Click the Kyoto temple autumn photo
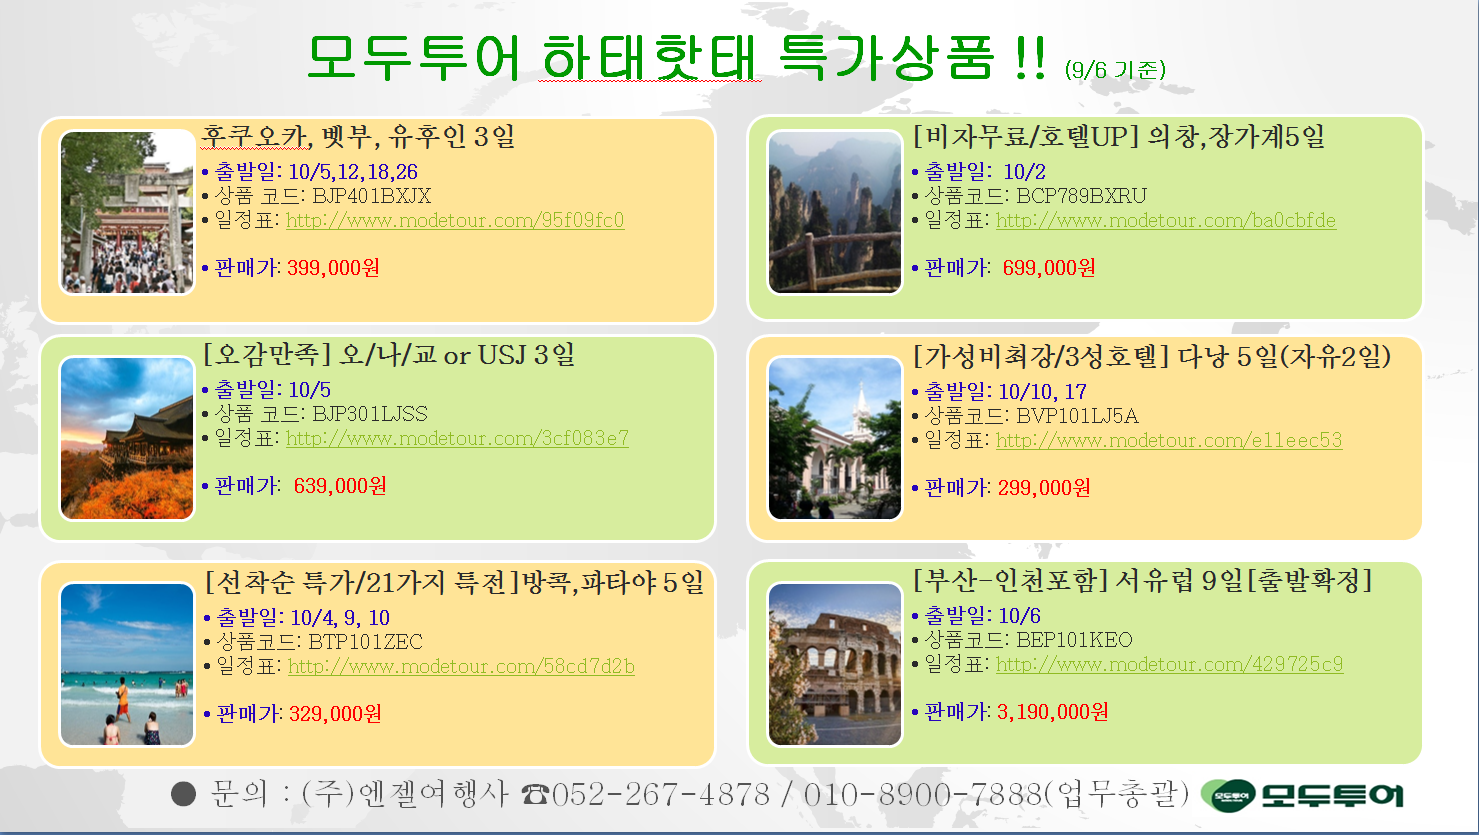The image size is (1479, 835). (x=127, y=438)
